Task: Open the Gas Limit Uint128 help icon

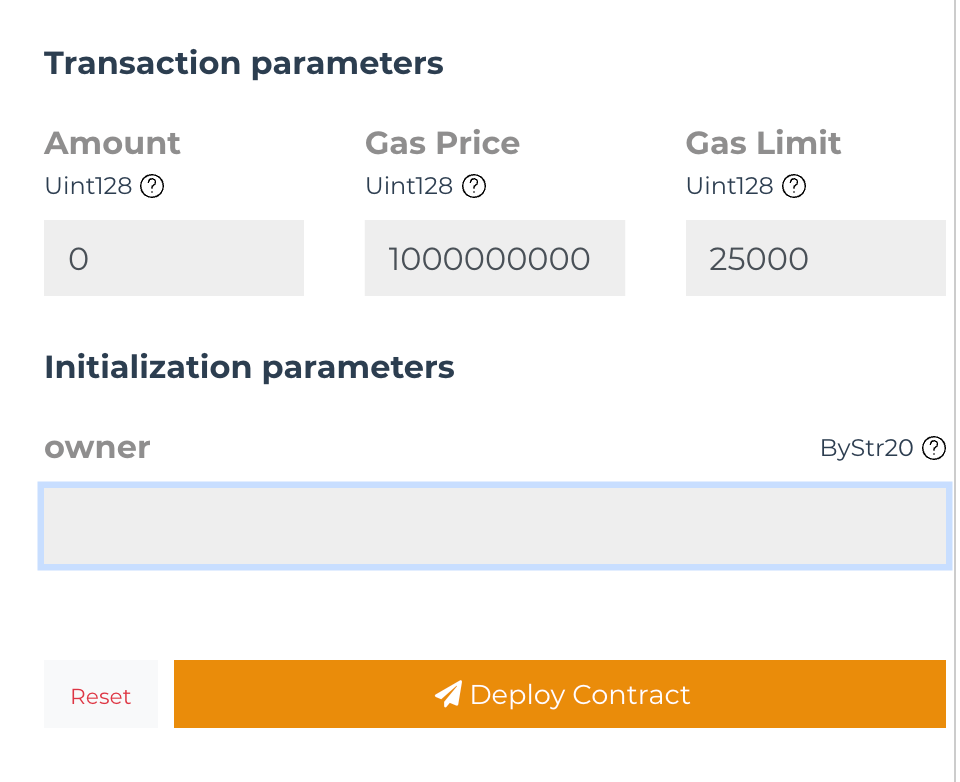Action: [x=794, y=186]
